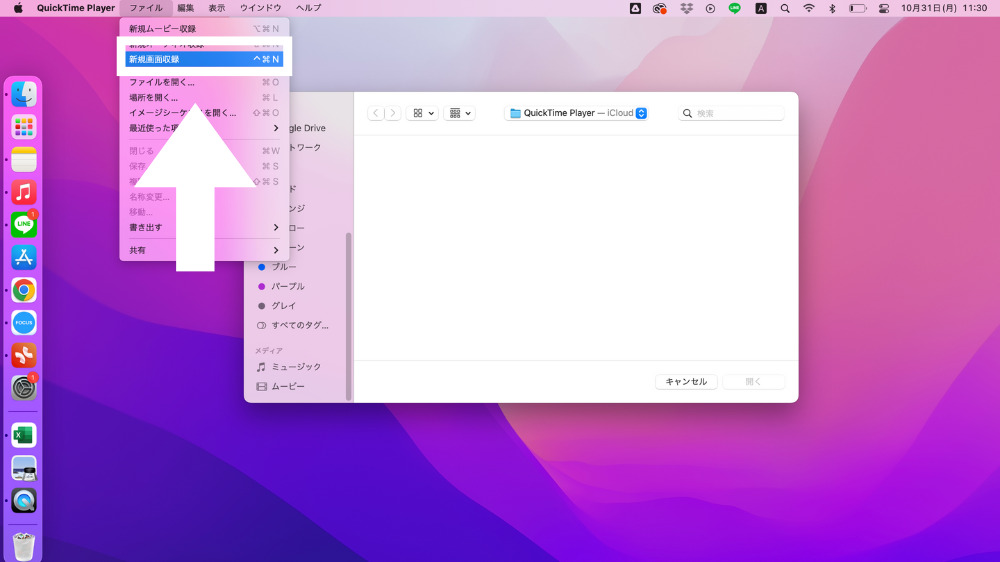Open the ウインドウ menu
Image resolution: width=1000 pixels, height=562 pixels.
pyautogui.click(x=260, y=8)
